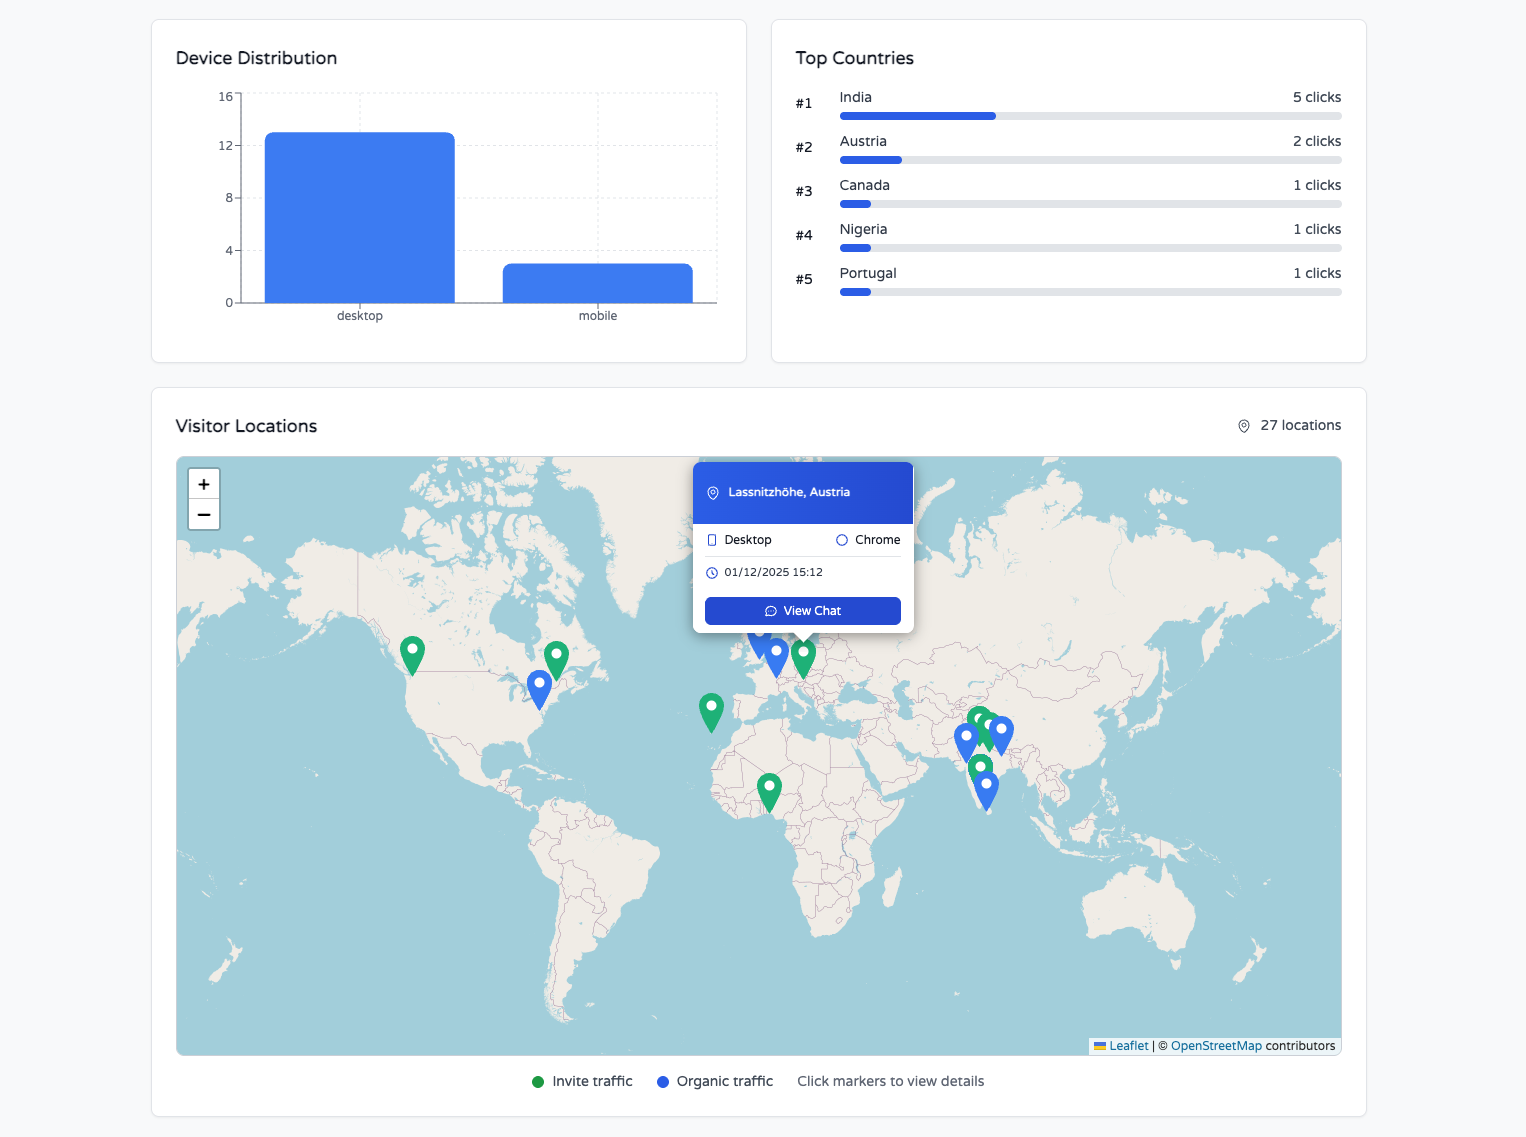The width and height of the screenshot is (1526, 1137).
Task: Open the Leaflet link
Action: tap(1128, 1045)
